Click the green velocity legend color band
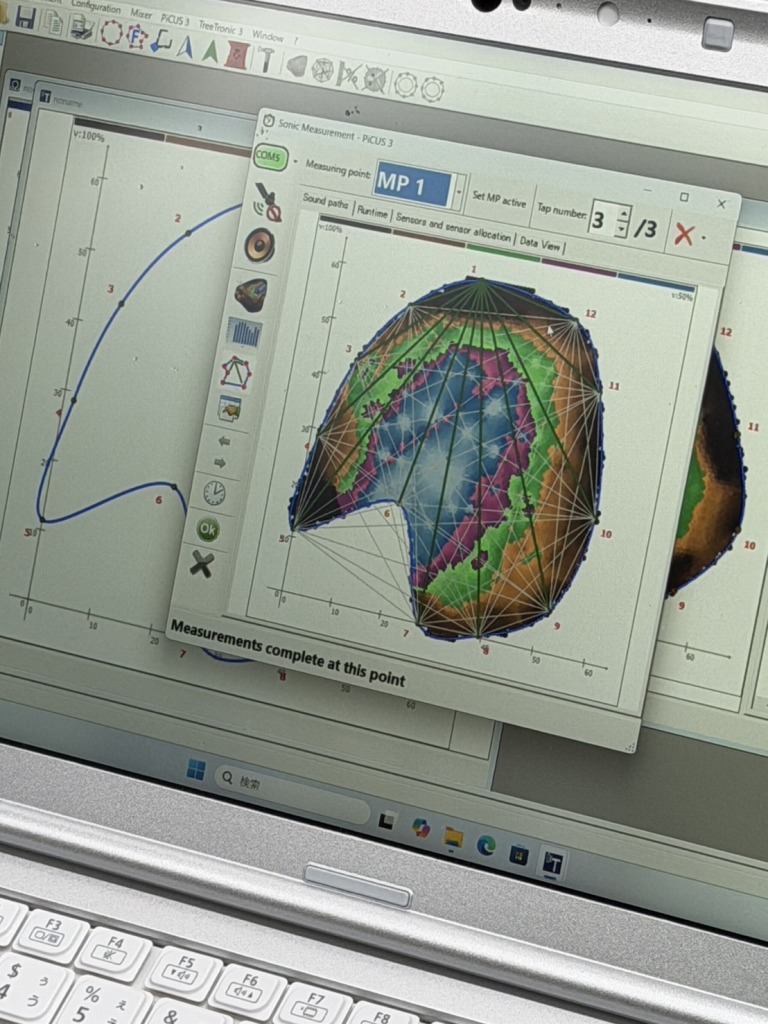 tap(503, 254)
